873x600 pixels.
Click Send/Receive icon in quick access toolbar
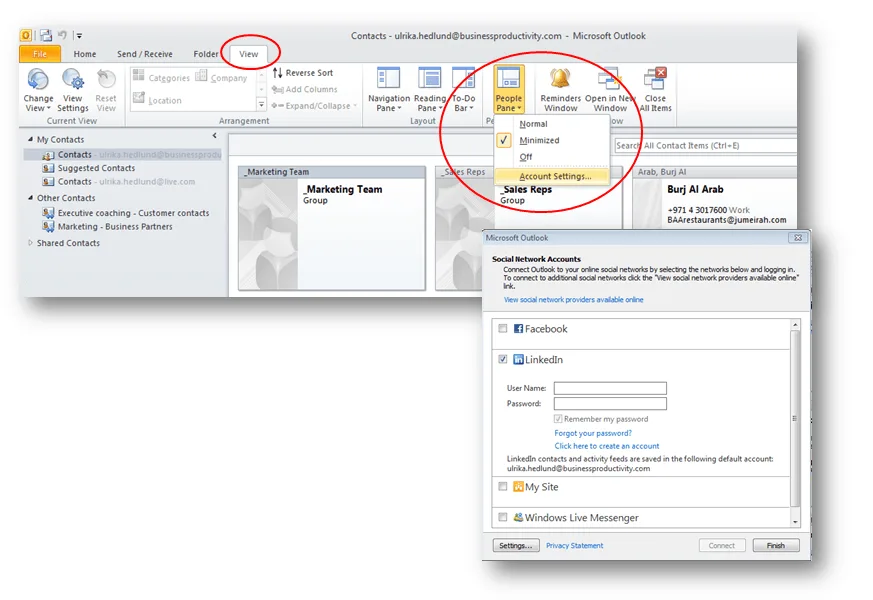pos(46,36)
